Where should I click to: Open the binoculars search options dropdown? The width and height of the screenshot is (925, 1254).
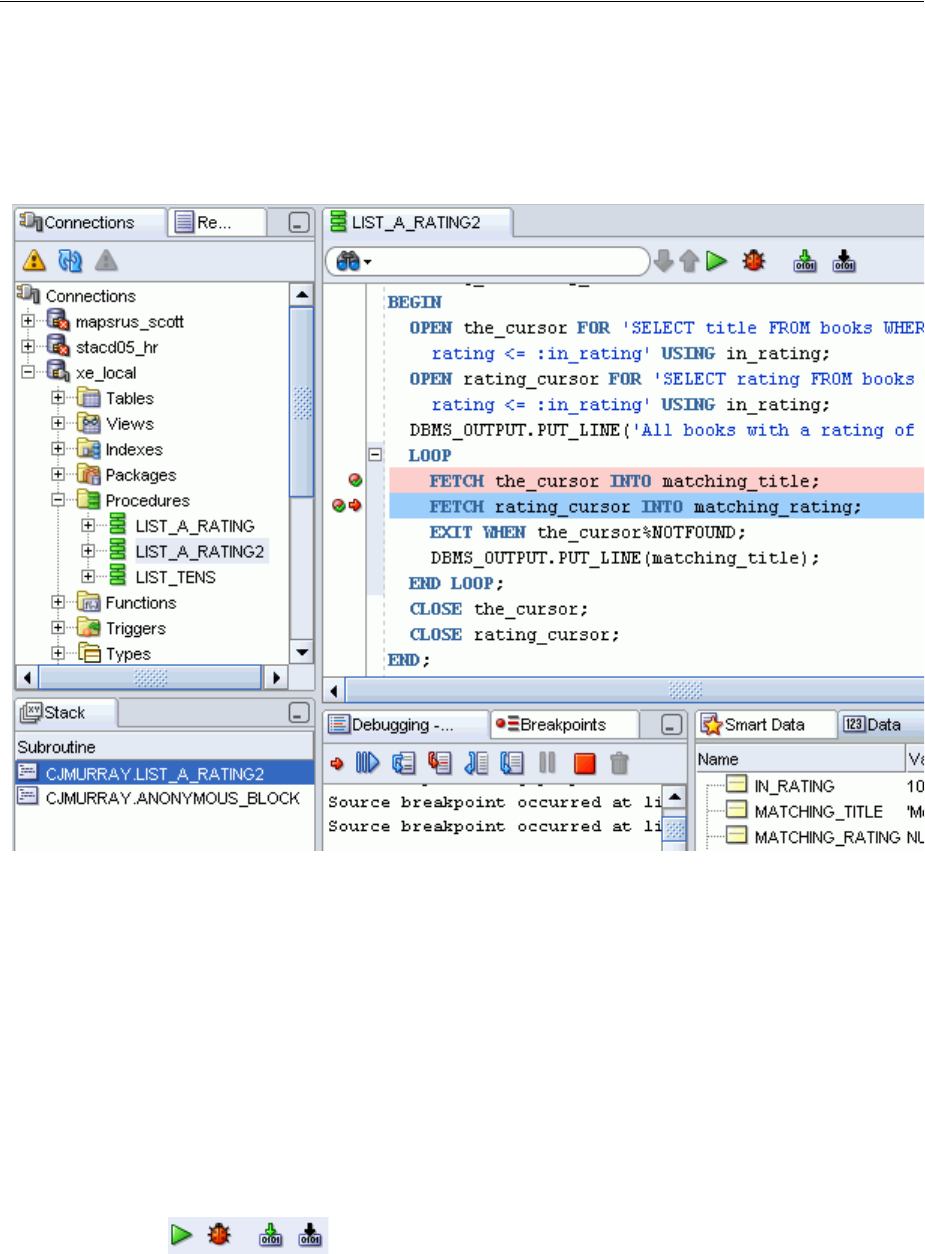pyautogui.click(x=354, y=262)
